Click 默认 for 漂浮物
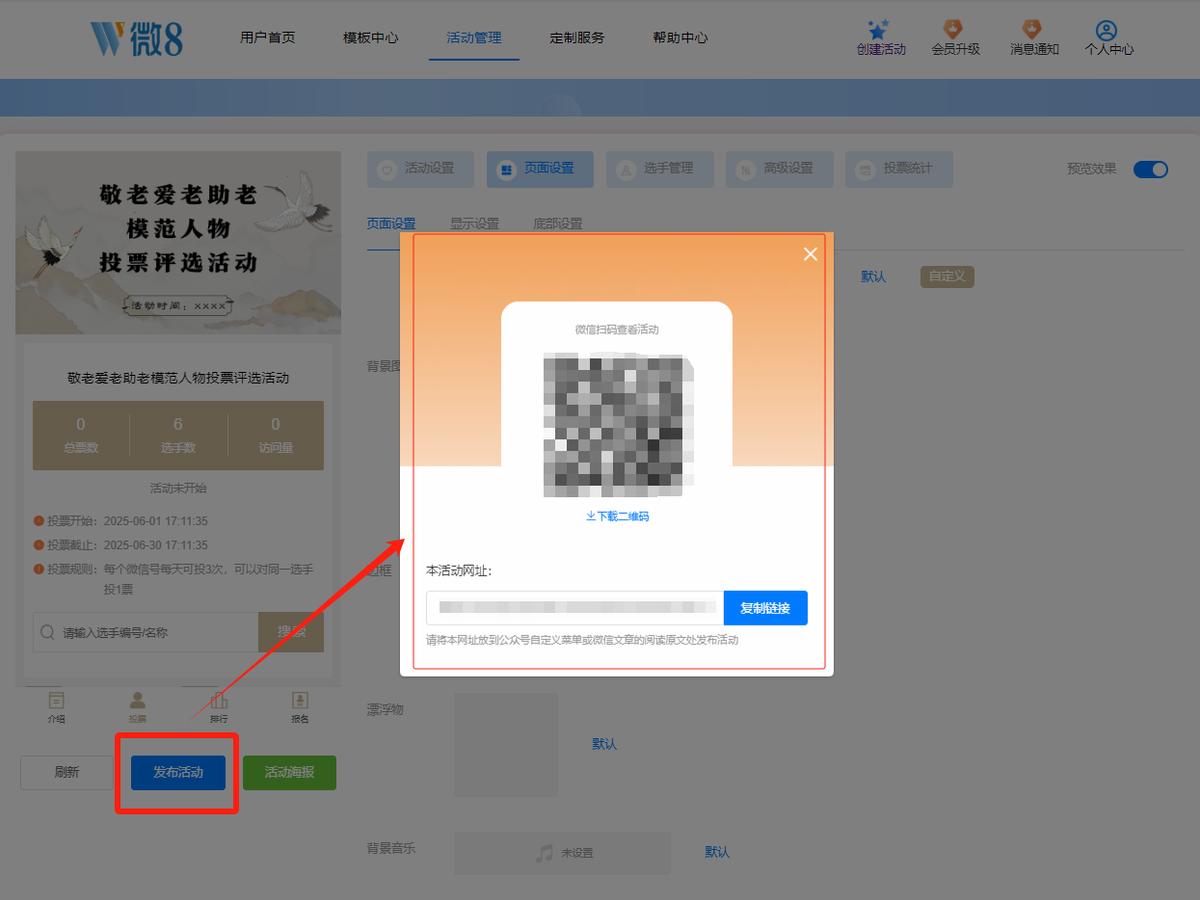Screen dimensions: 1200x900 point(604,744)
